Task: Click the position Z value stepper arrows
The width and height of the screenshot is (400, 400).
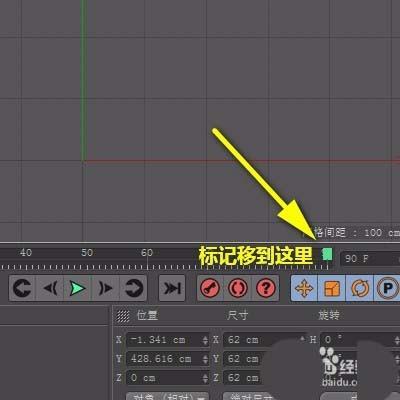Action: 205,378
